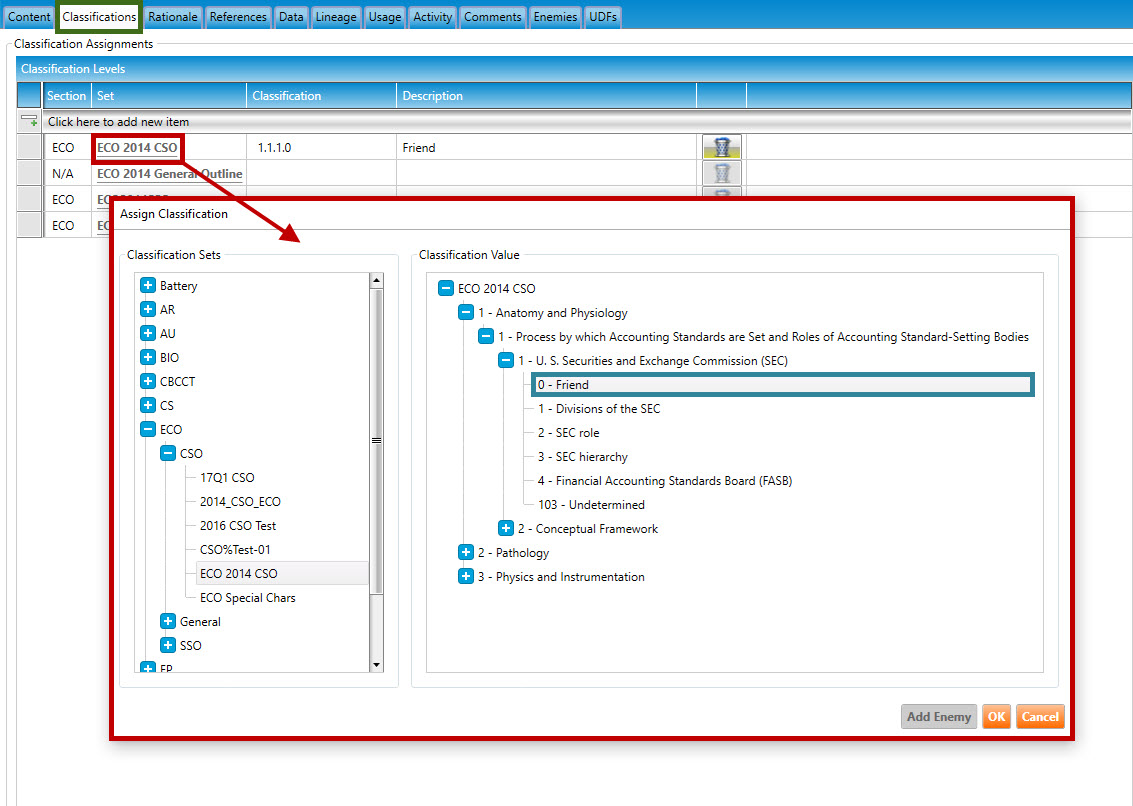
Task: Switch to the Rationale tab
Action: (x=174, y=17)
